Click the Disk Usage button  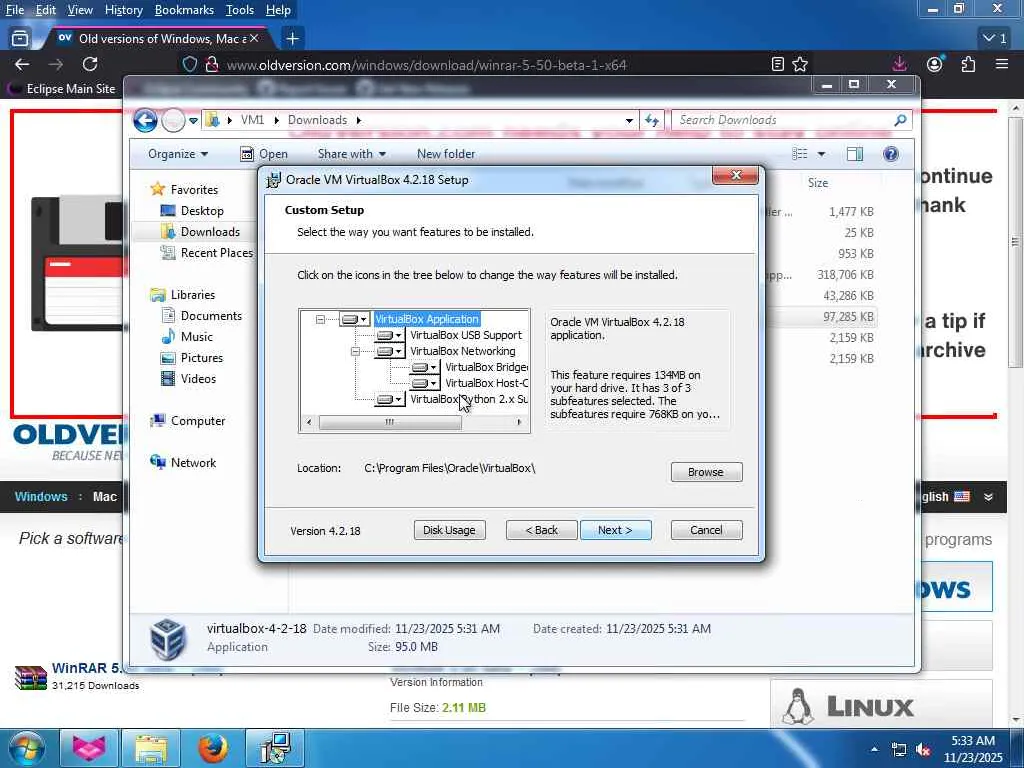point(449,530)
